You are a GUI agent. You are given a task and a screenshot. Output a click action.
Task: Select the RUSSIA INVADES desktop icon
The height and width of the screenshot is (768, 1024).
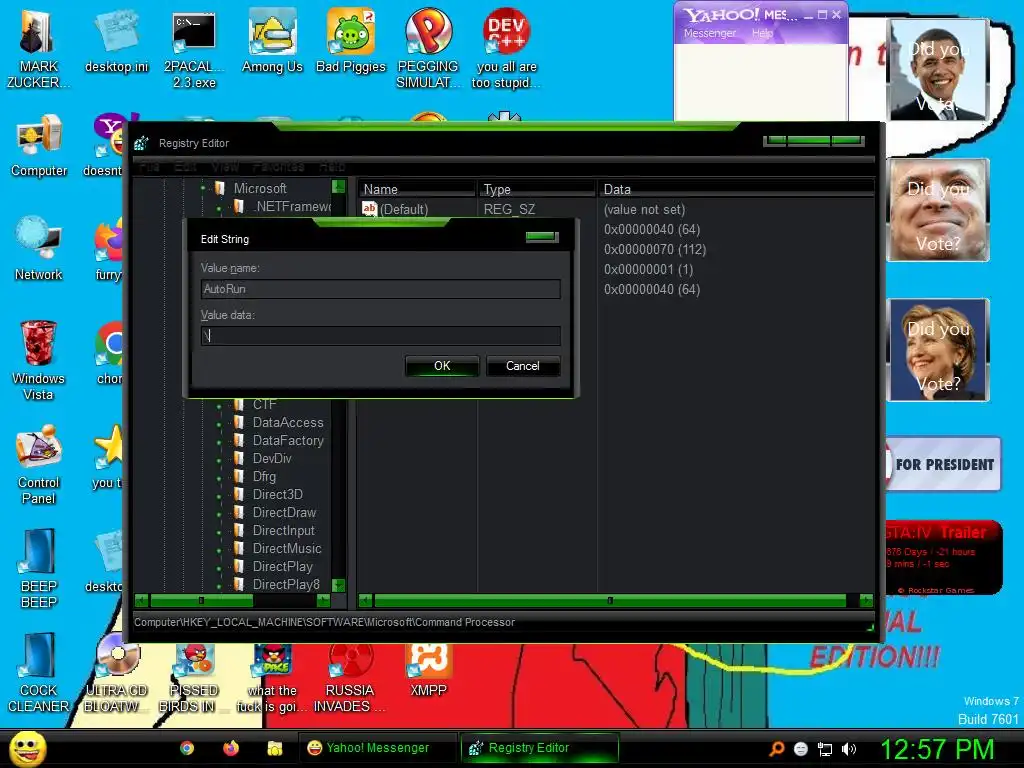coord(349,676)
